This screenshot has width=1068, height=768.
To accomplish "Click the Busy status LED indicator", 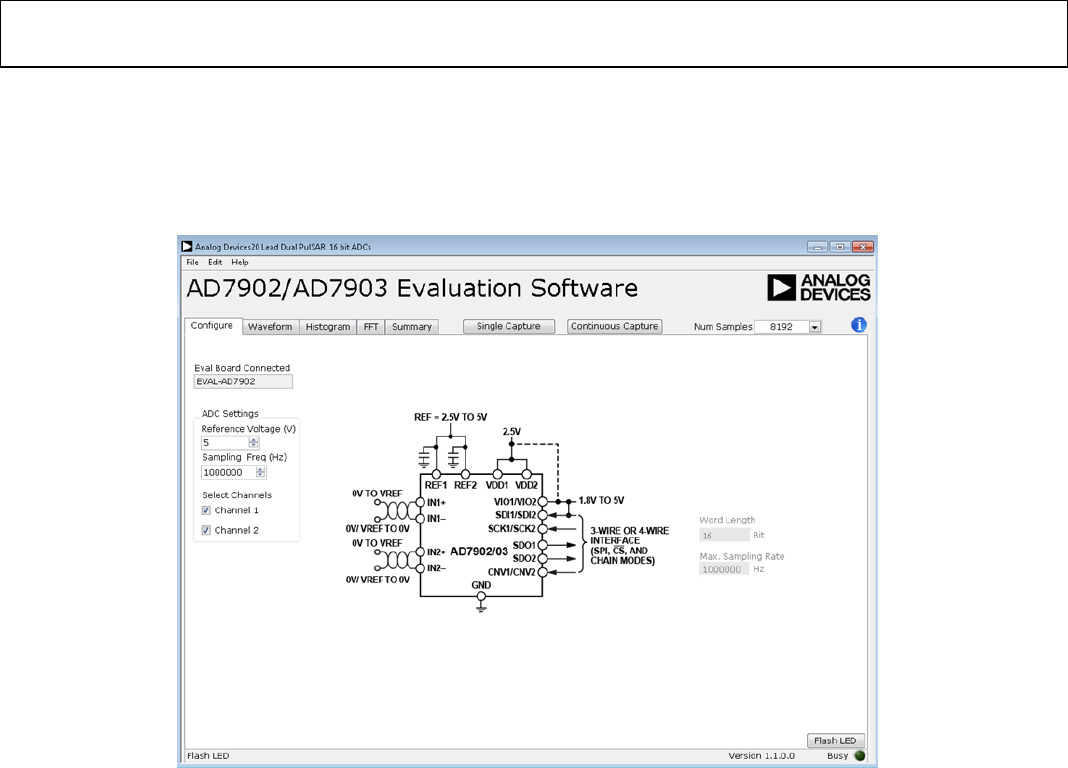I will [859, 755].
